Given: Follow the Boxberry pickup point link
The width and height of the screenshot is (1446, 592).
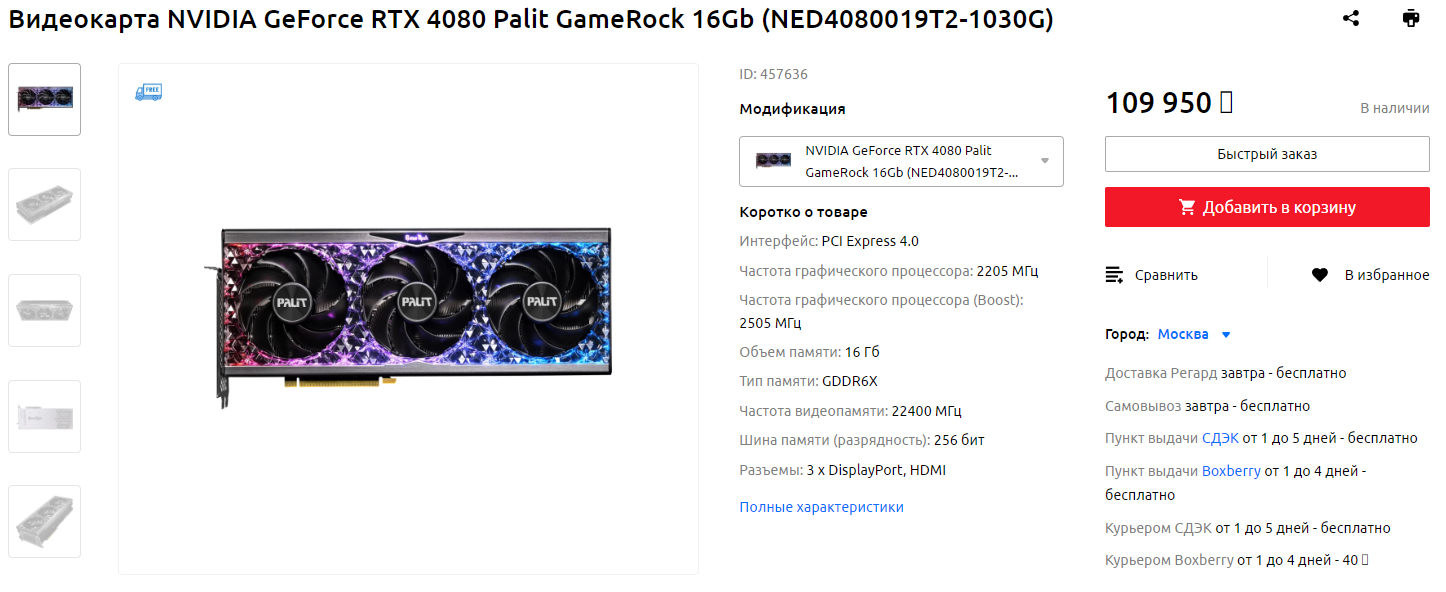Looking at the screenshot, I should coord(1231,470).
